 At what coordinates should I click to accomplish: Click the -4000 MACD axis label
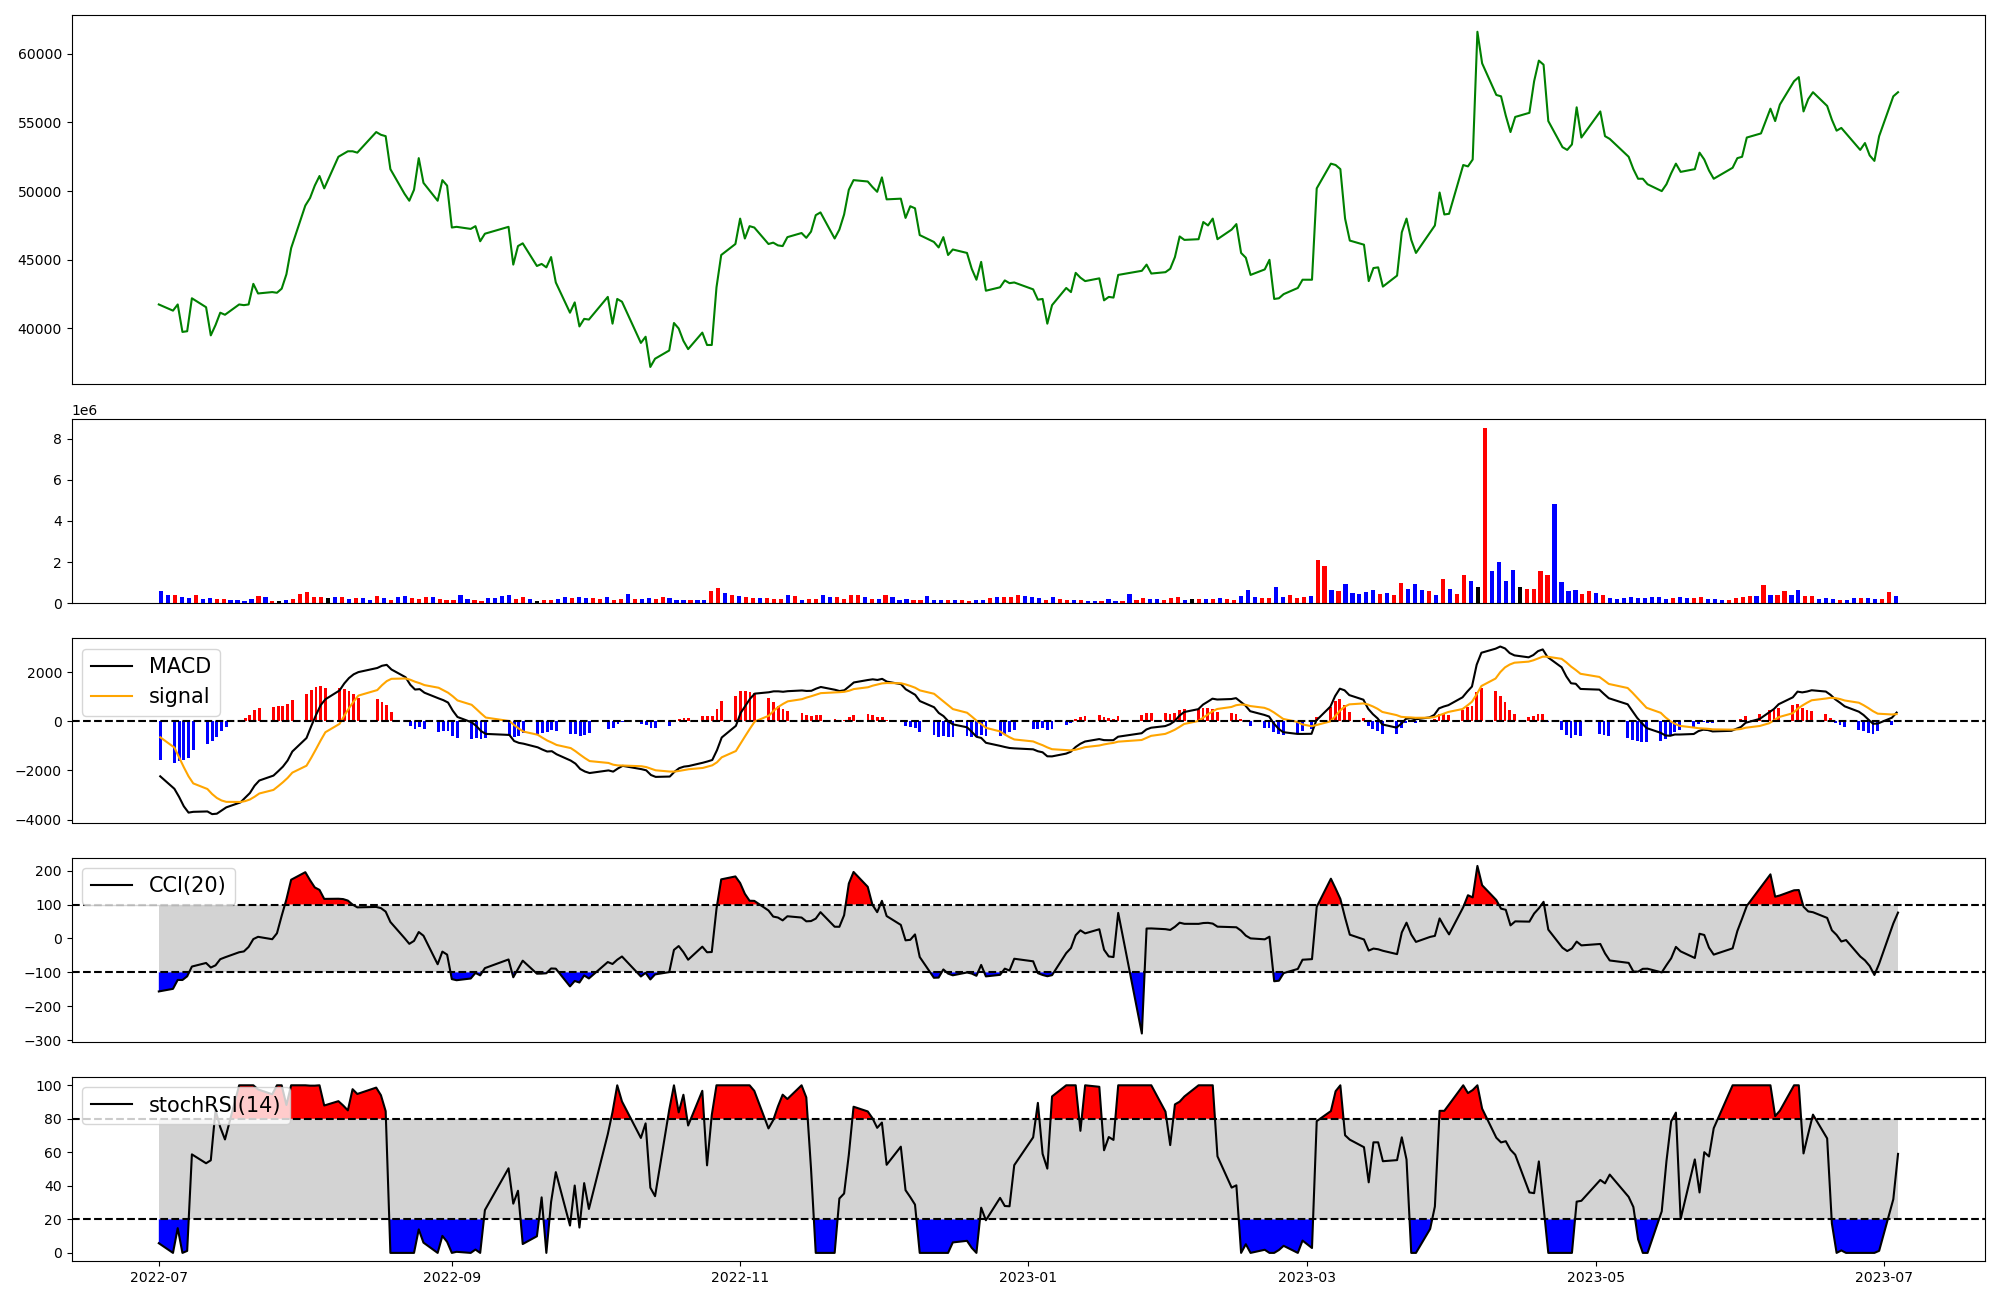[x=36, y=820]
